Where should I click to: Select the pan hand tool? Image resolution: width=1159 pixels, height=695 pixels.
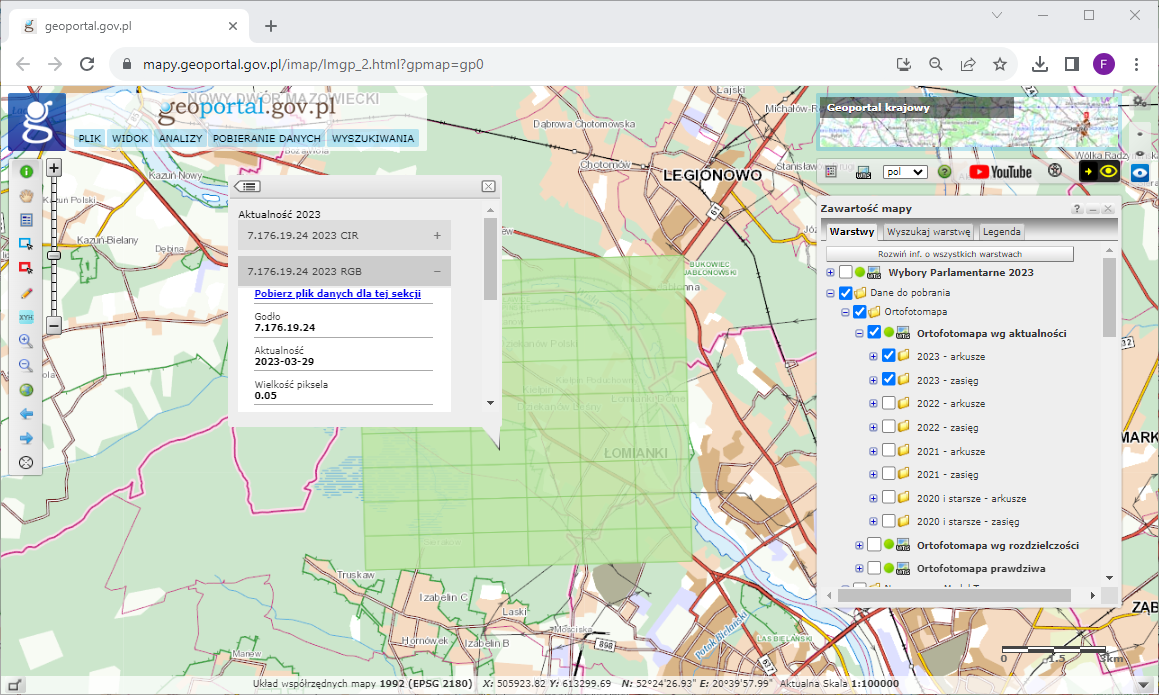click(x=26, y=195)
